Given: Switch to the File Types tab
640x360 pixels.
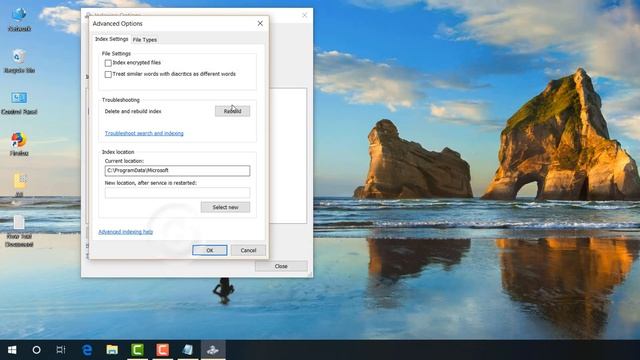Looking at the screenshot, I should (x=145, y=40).
